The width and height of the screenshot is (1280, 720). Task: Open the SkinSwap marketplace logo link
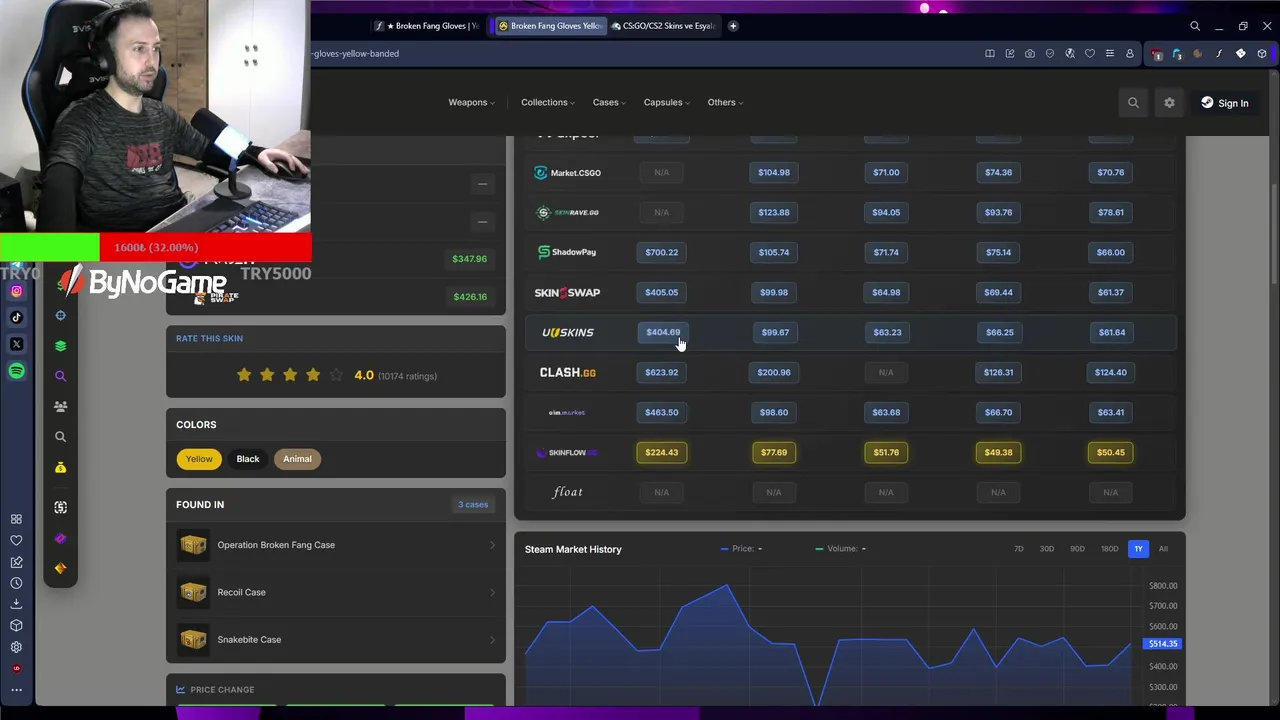[x=567, y=292]
